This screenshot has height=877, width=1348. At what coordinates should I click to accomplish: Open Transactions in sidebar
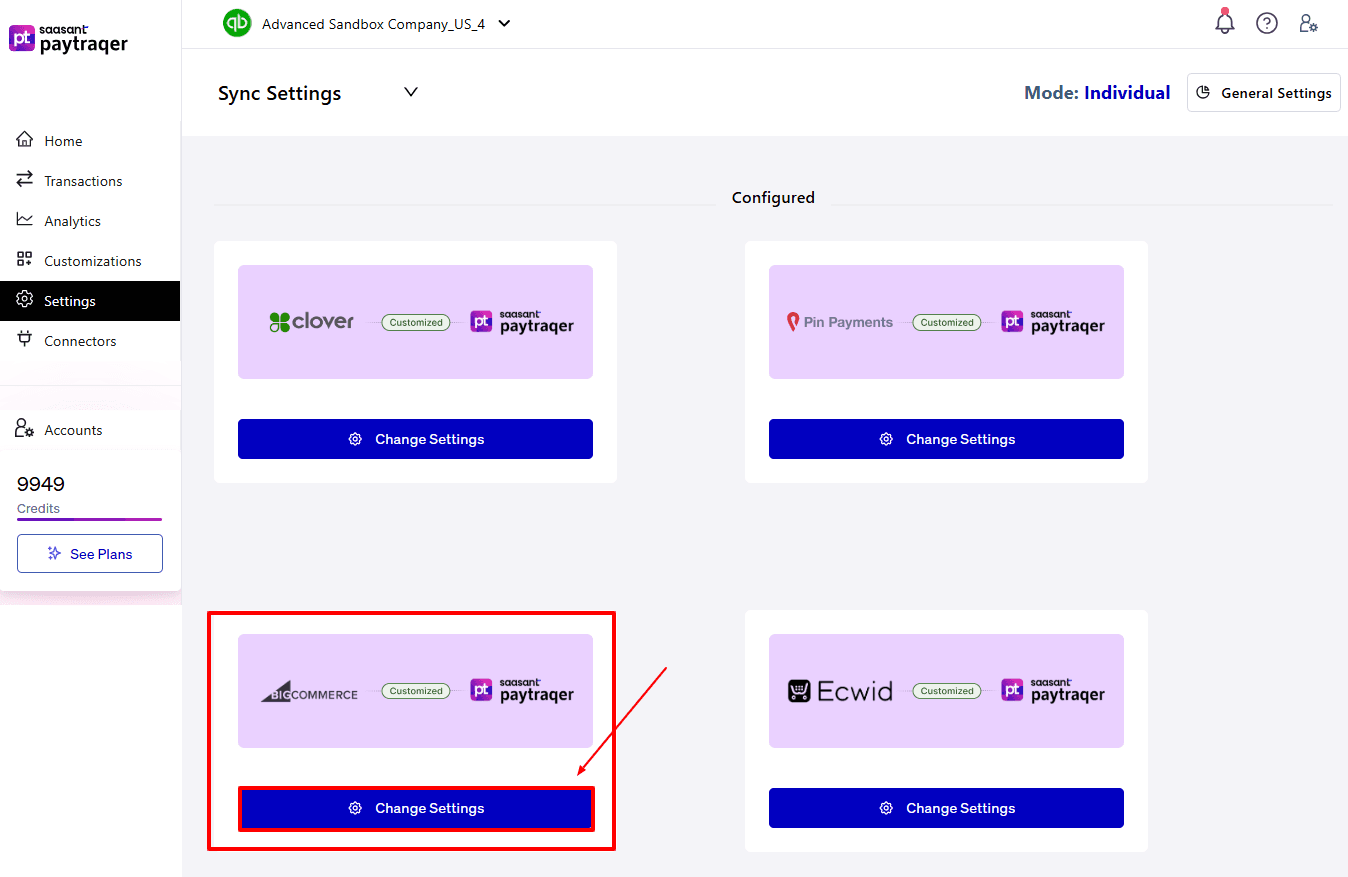[90, 181]
